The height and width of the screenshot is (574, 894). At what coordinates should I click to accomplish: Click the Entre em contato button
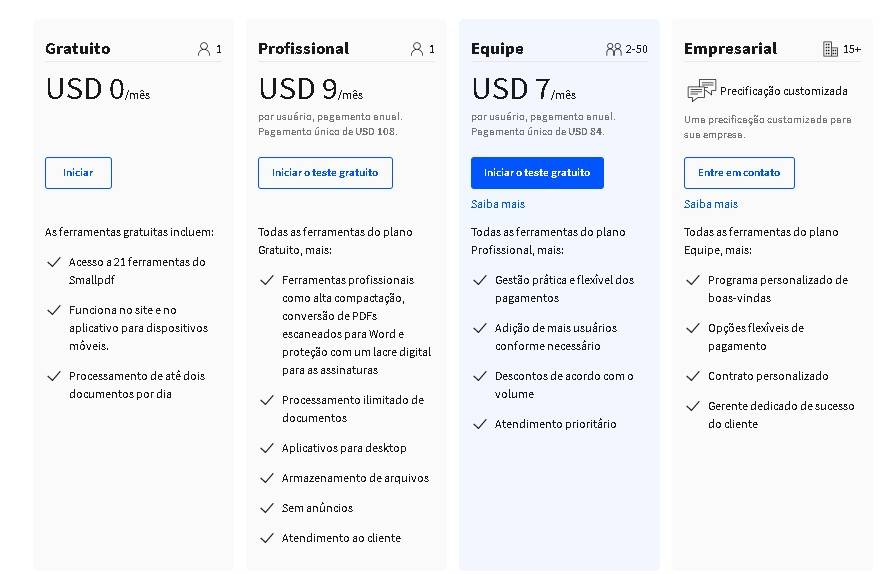pyautogui.click(x=739, y=173)
